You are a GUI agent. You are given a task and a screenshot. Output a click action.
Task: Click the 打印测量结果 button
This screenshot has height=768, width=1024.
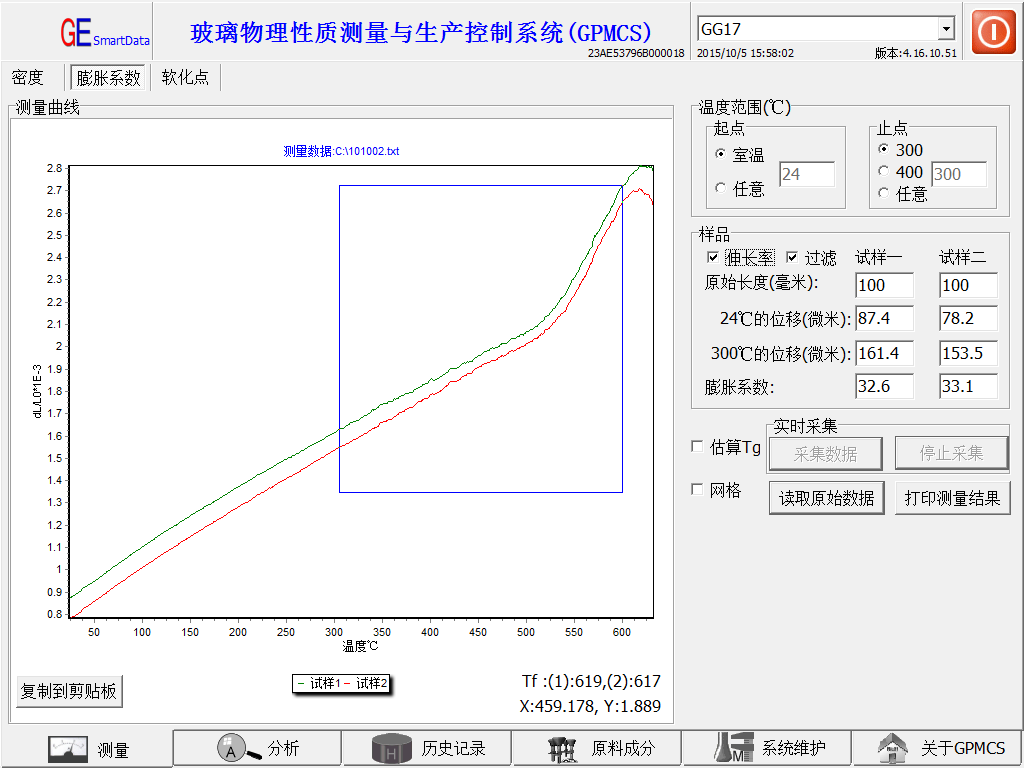[952, 498]
